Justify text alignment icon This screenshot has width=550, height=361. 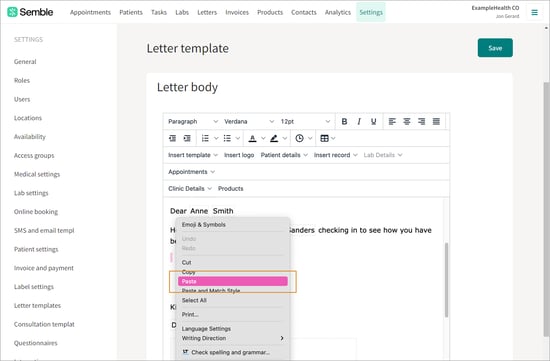pyautogui.click(x=436, y=121)
